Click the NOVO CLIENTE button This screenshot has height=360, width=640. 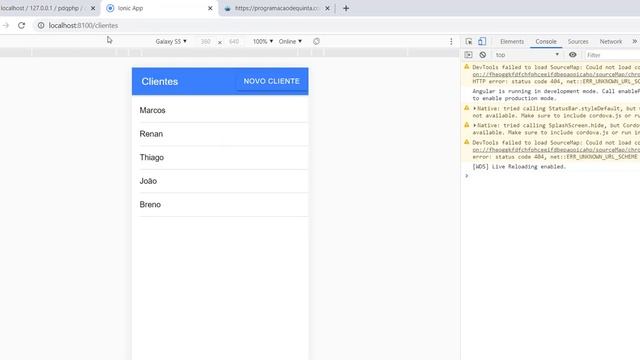point(271,81)
